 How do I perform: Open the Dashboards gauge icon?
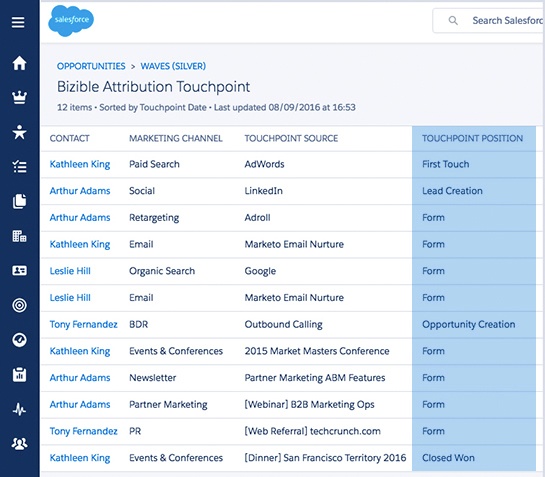(x=19, y=340)
